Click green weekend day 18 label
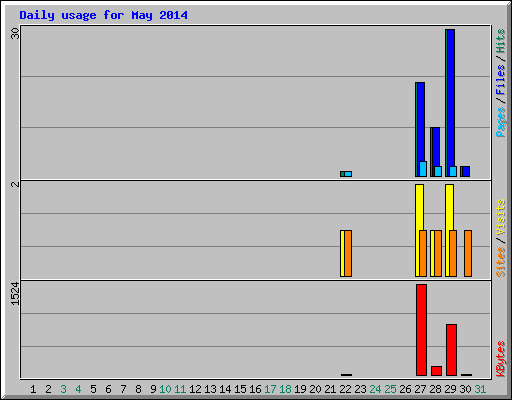The height and width of the screenshot is (400, 512). click(x=285, y=389)
